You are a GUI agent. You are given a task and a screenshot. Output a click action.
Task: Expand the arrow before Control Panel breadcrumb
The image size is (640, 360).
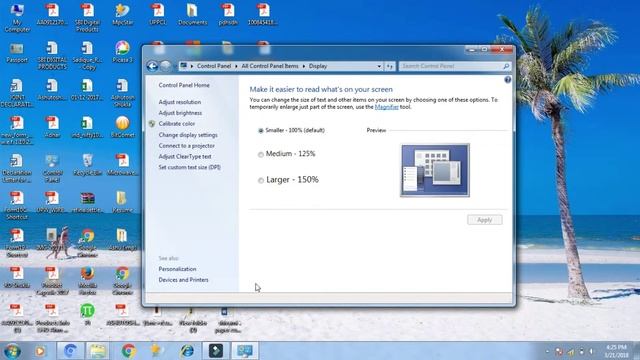click(x=192, y=66)
